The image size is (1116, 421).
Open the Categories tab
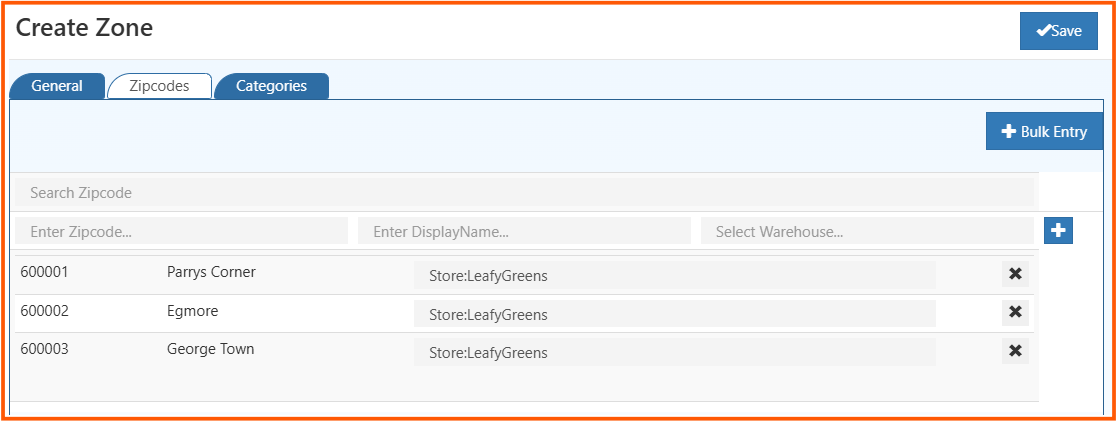pos(271,86)
